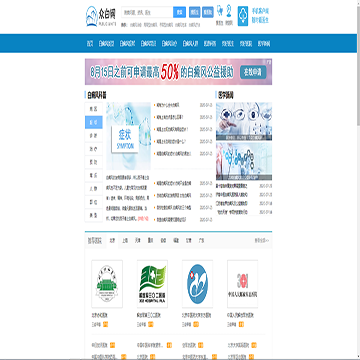
Task: Click the more link right of hospital tabs
Action: (262, 240)
